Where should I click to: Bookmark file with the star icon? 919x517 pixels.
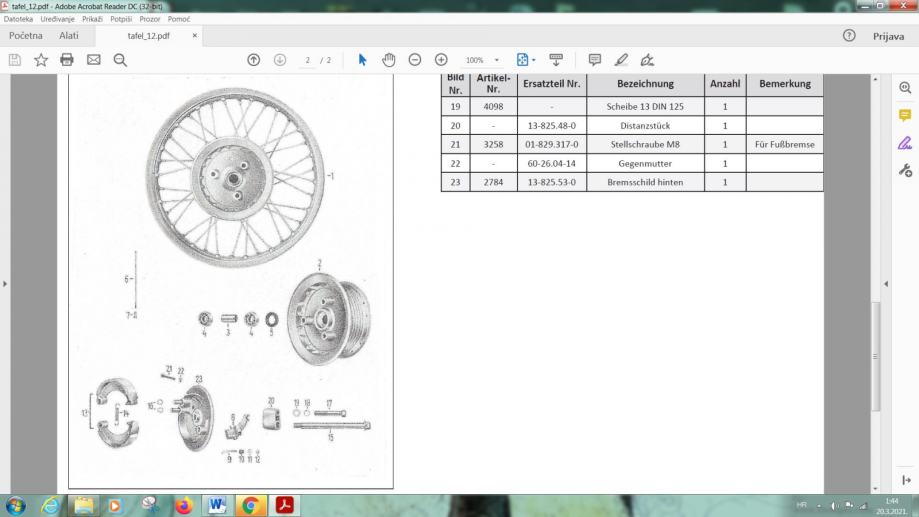coord(41,60)
